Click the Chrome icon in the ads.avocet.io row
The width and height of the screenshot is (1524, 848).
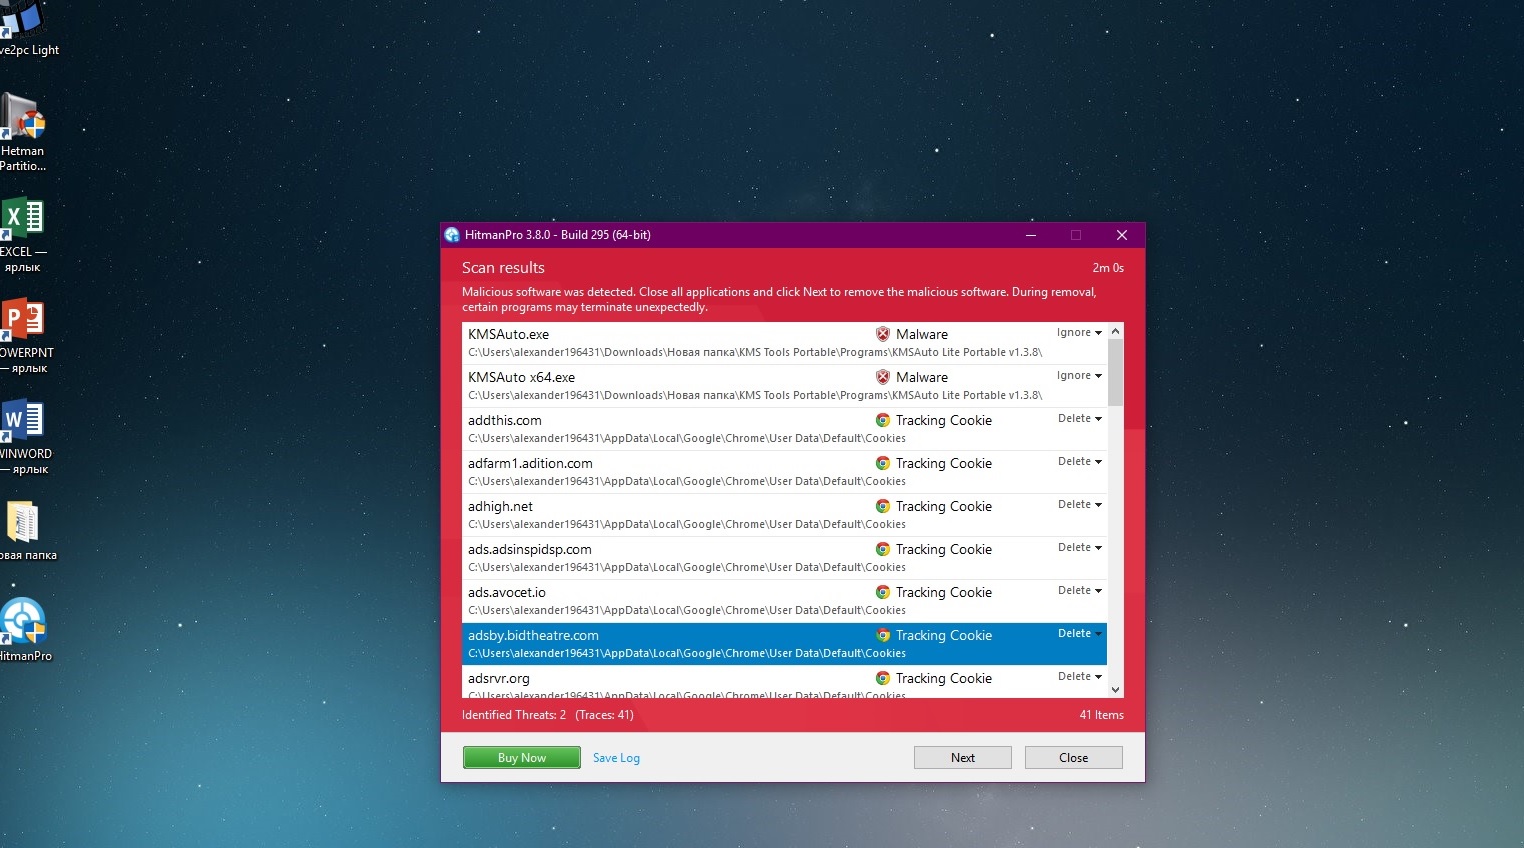click(883, 592)
